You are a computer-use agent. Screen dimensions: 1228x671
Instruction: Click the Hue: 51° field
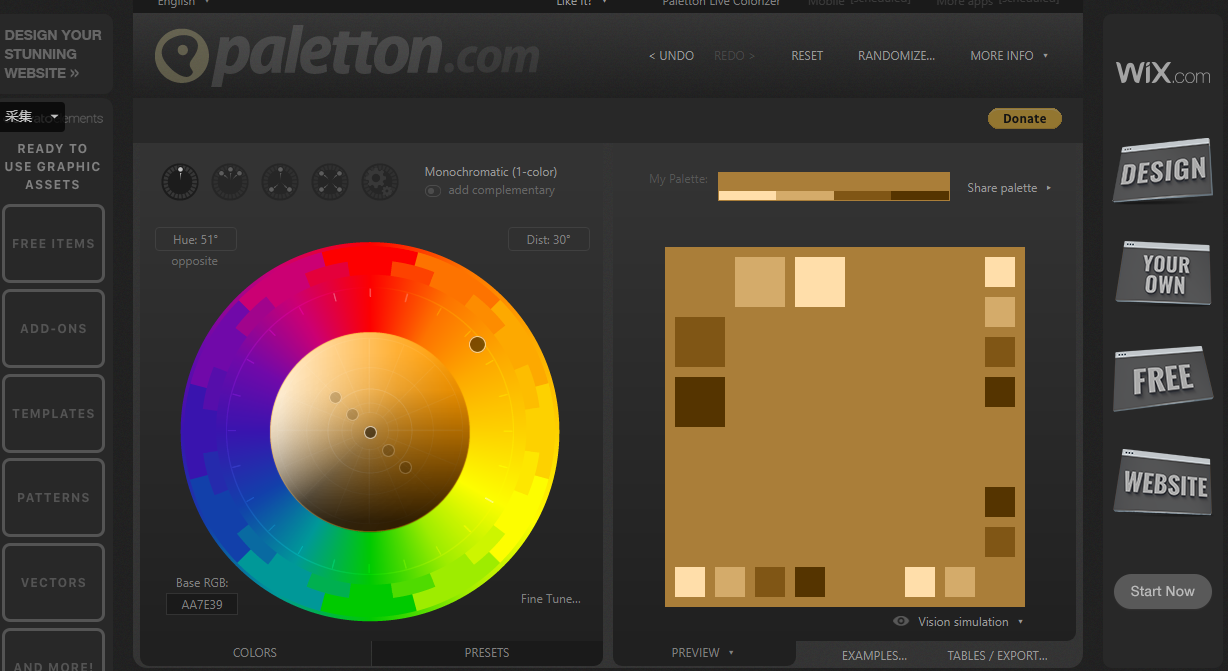[x=196, y=239]
